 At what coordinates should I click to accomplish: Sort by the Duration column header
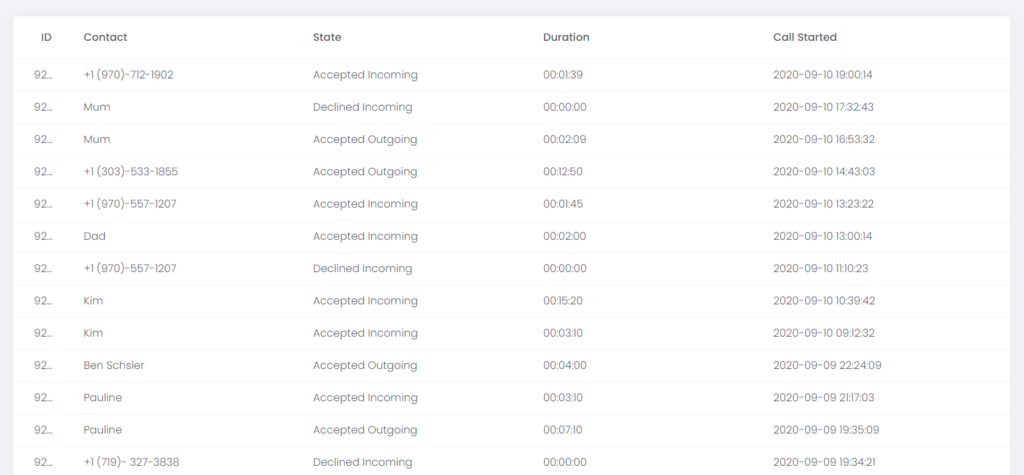(566, 37)
